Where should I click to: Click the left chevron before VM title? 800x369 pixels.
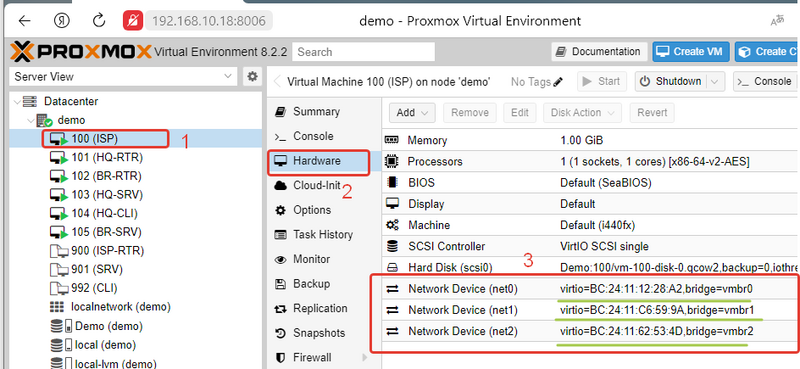pos(278,82)
